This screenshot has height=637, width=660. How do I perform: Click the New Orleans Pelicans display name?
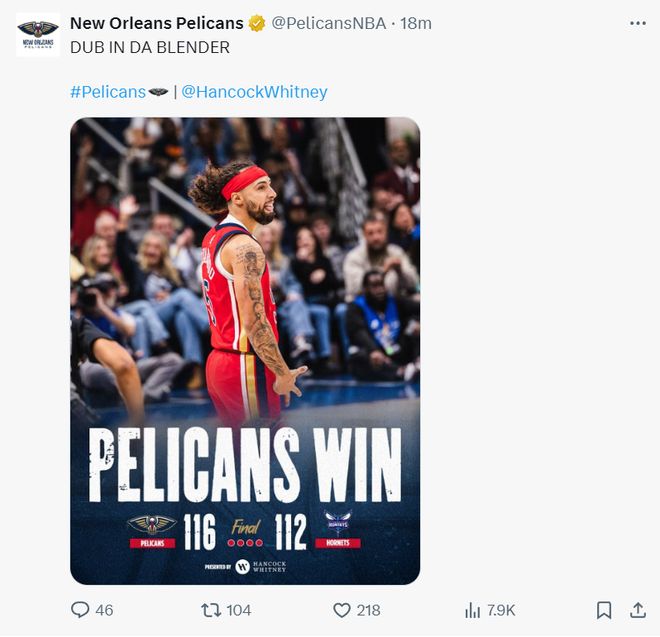(157, 23)
